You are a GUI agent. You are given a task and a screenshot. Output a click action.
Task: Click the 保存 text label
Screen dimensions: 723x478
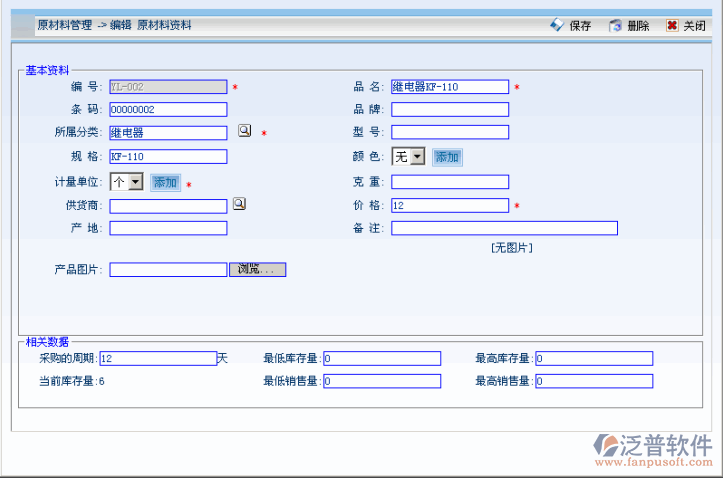(x=580, y=26)
